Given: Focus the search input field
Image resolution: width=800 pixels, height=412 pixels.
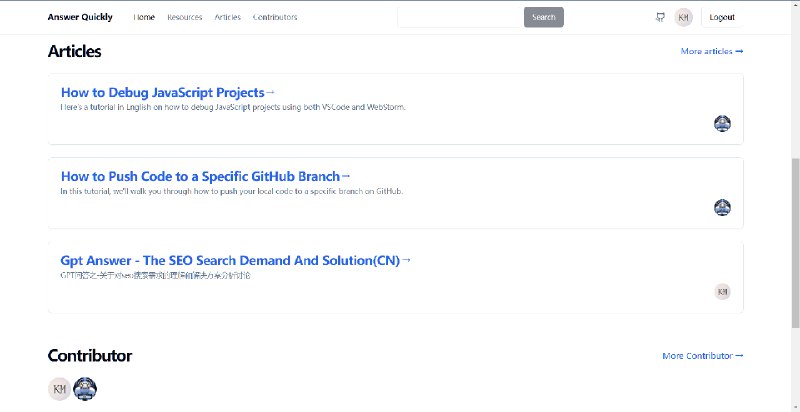Looking at the screenshot, I should click(x=461, y=17).
